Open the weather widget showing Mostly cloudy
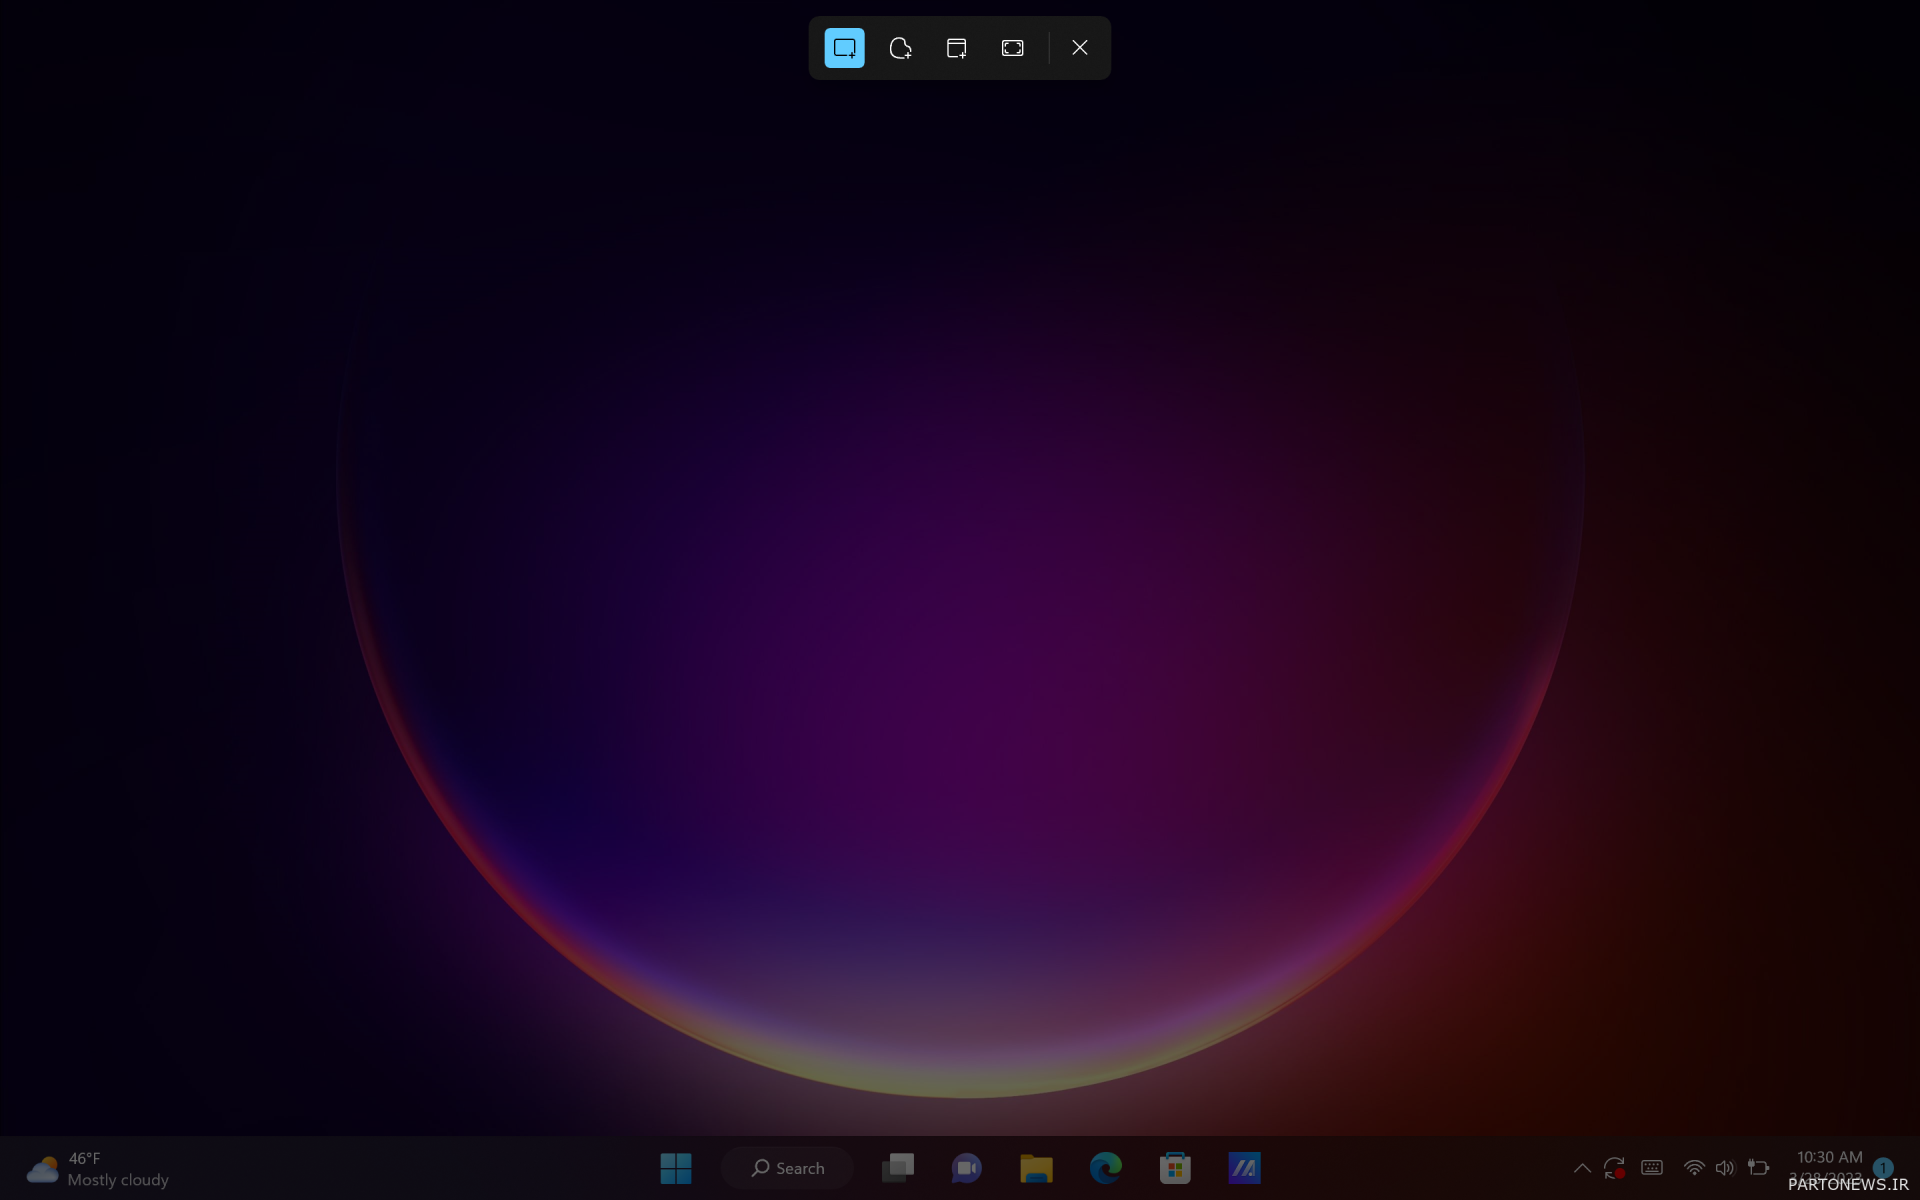The image size is (1920, 1200). pyautogui.click(x=98, y=1169)
